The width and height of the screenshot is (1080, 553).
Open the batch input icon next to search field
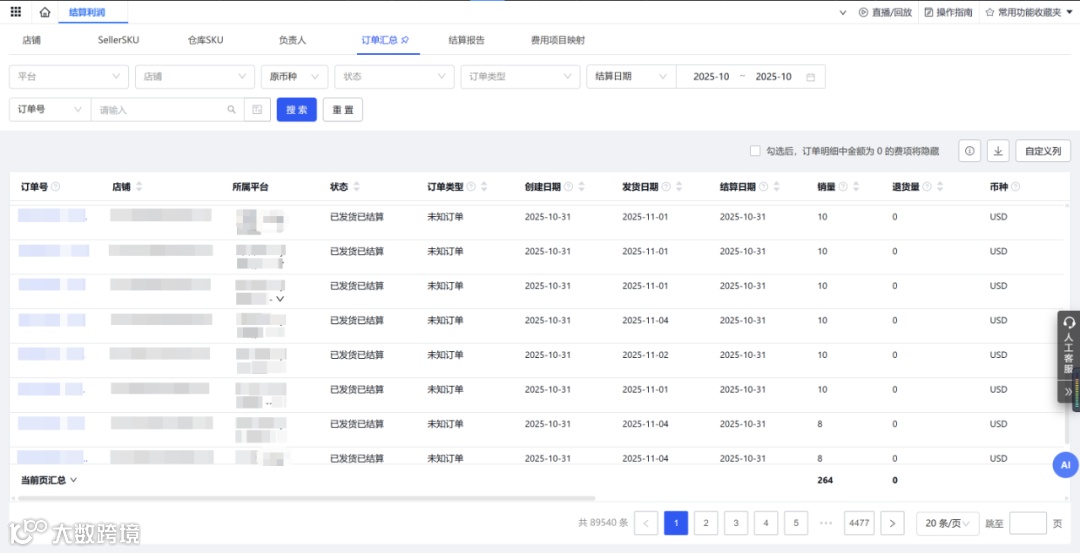point(257,109)
